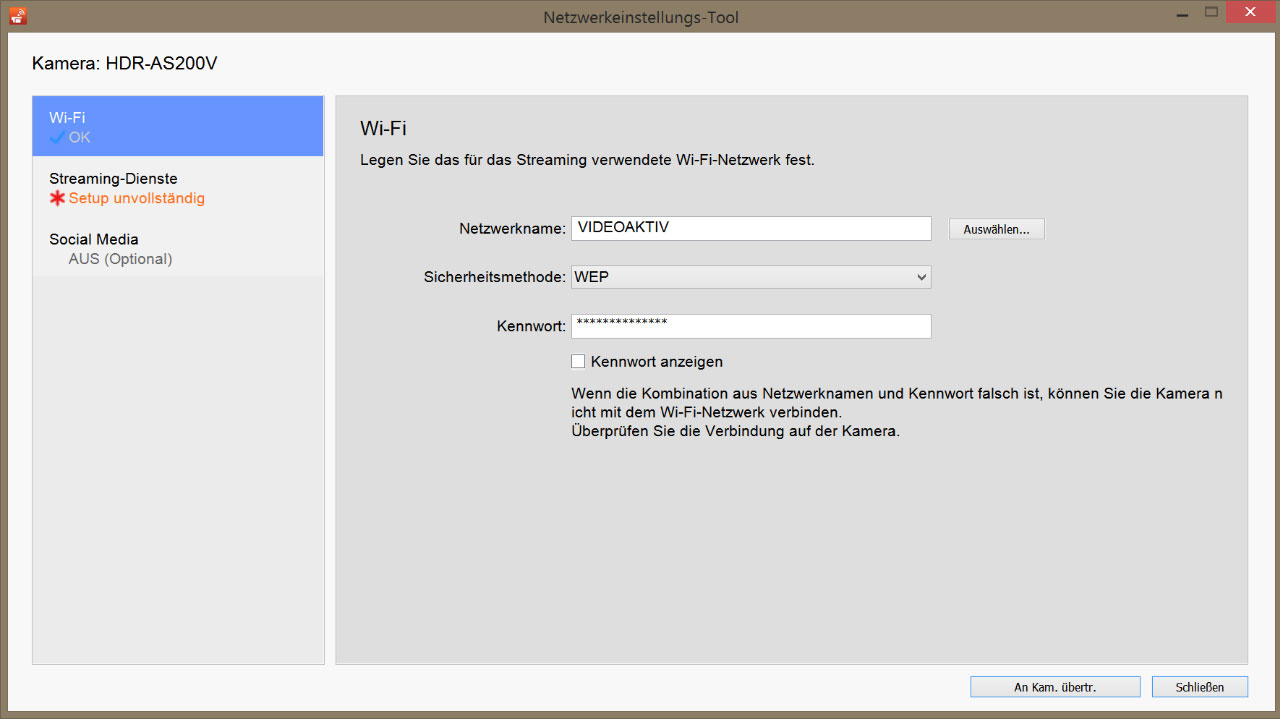This screenshot has height=720, width=1280.
Task: Minimize the Netzwerkeinstellungs-Tool window
Action: pyautogui.click(x=1180, y=13)
